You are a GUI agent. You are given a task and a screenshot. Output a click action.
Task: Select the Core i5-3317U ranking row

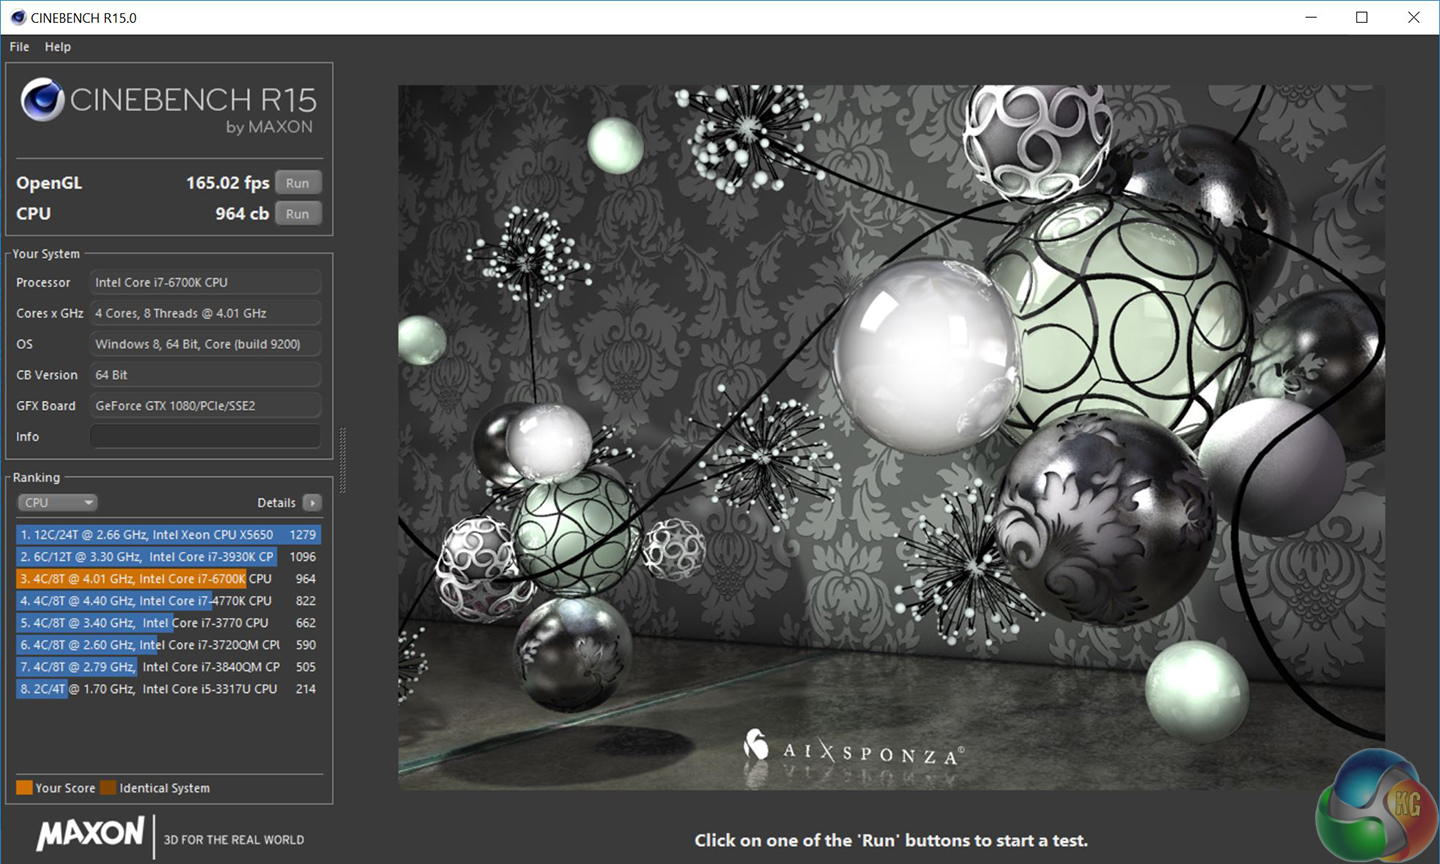[168, 689]
